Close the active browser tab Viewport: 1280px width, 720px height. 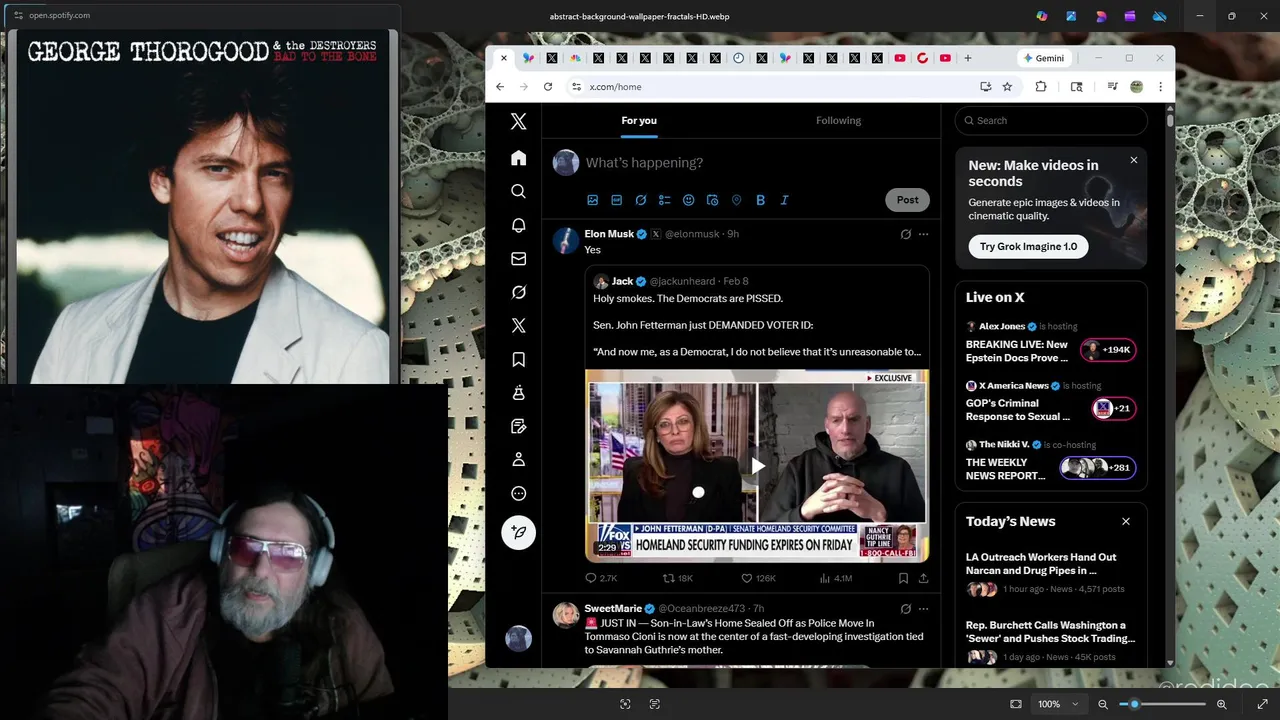point(504,58)
